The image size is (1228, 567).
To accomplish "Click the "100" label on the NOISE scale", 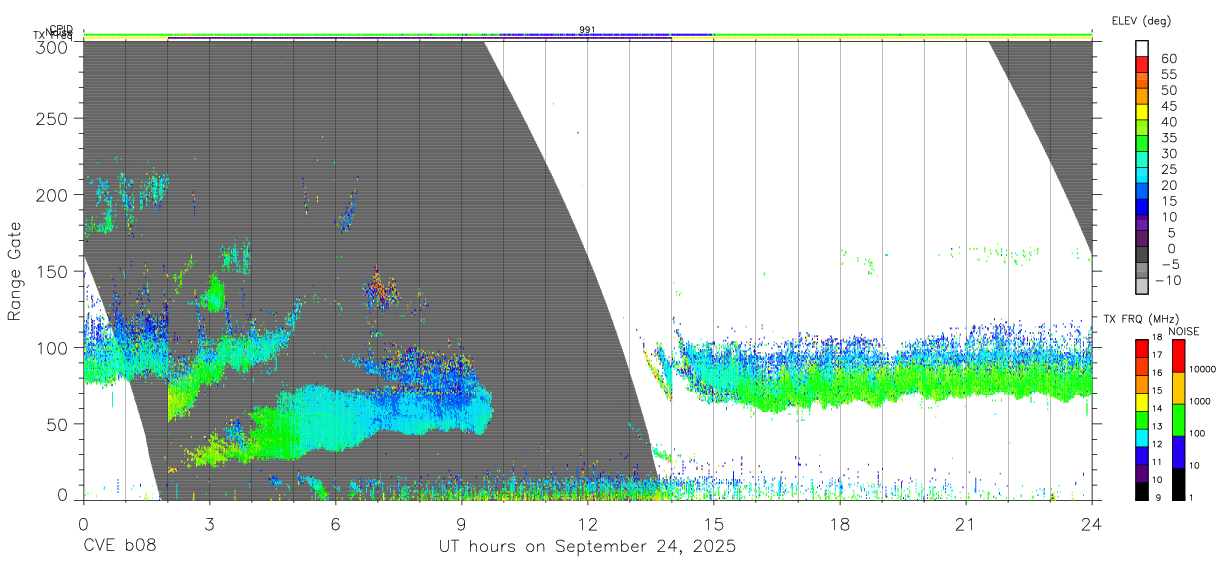I will pyautogui.click(x=1198, y=434).
